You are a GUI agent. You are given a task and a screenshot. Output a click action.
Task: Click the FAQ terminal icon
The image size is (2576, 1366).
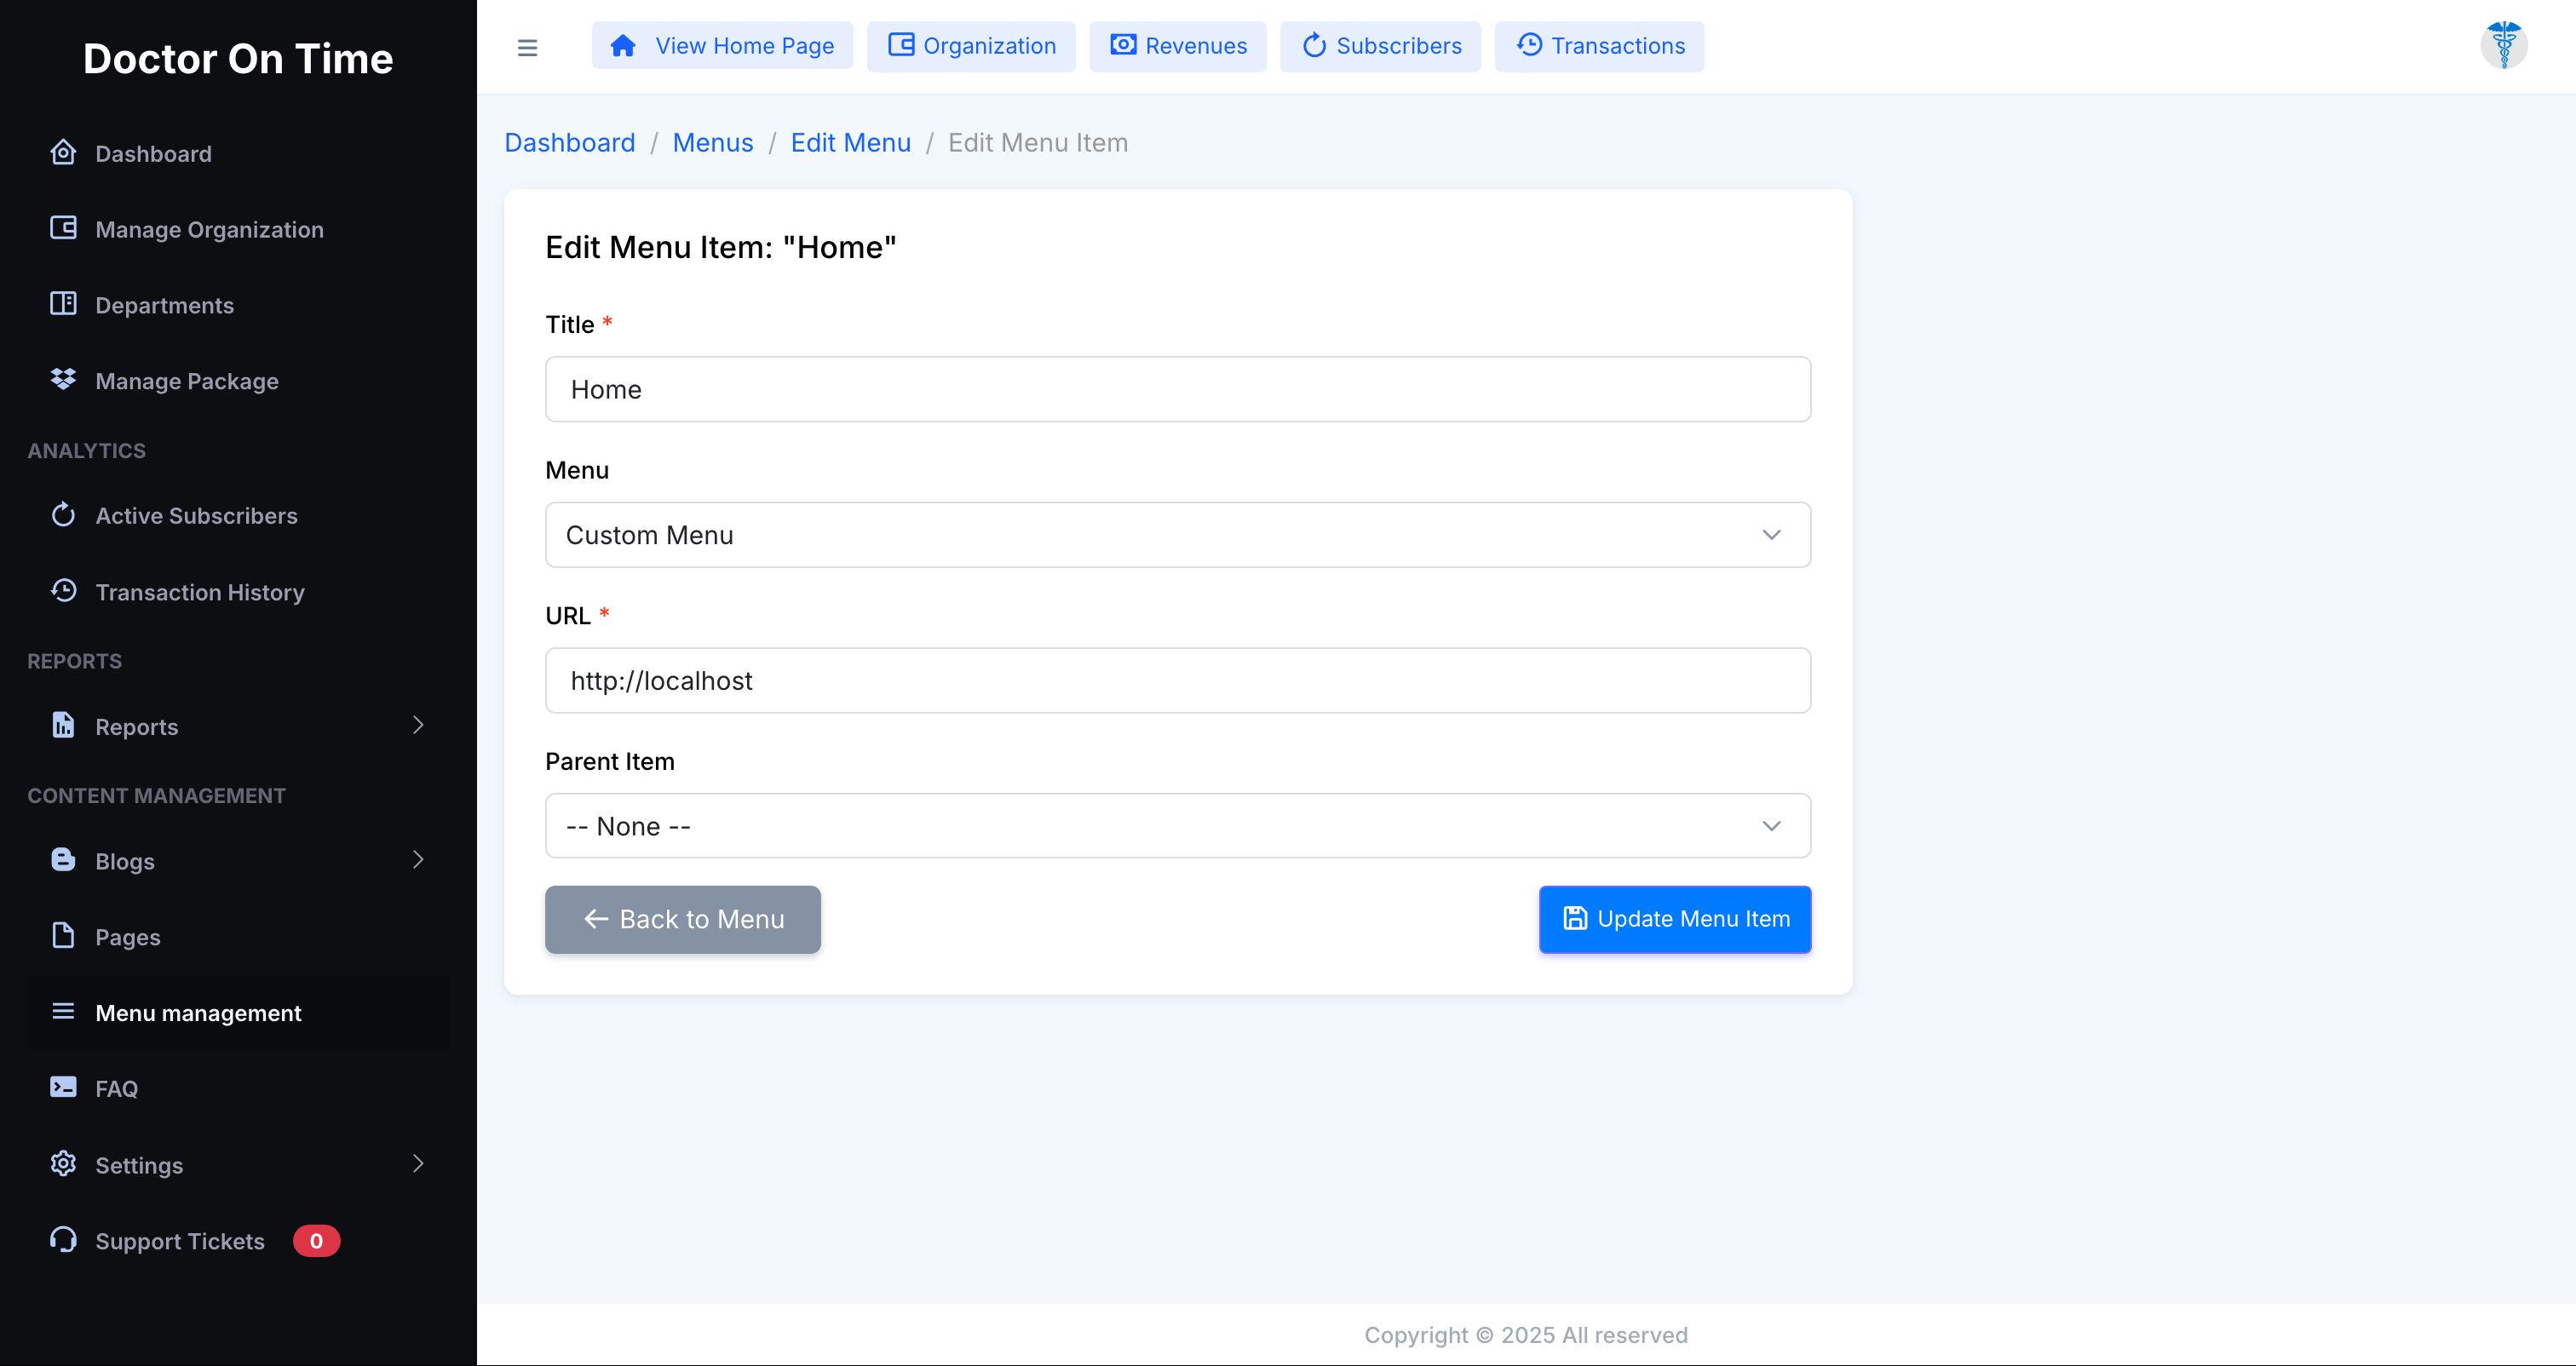(x=63, y=1088)
